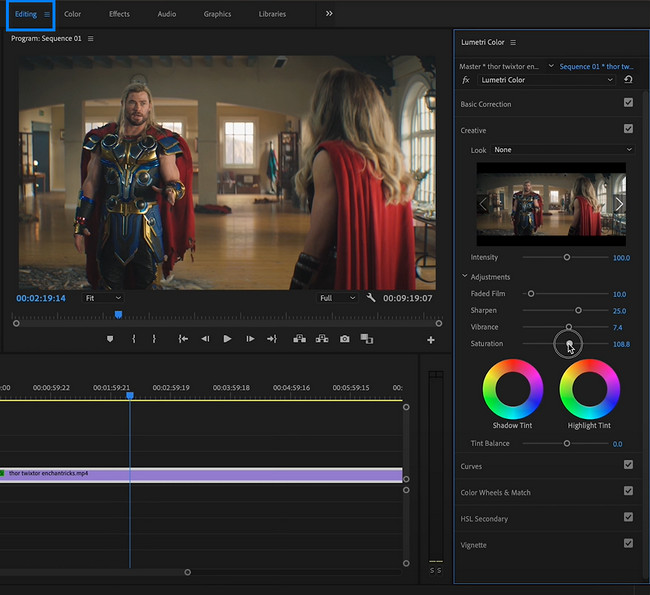This screenshot has height=595, width=650.
Task: Play the sequence in Program monitor
Action: pos(227,339)
